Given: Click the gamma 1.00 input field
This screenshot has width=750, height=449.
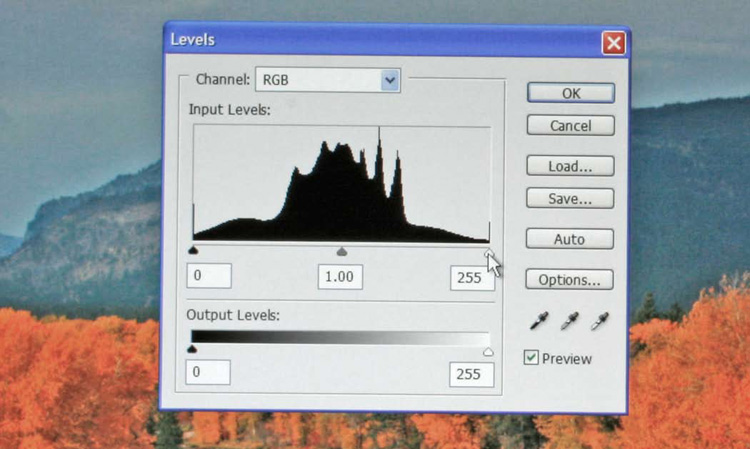Looking at the screenshot, I should pyautogui.click(x=340, y=276).
